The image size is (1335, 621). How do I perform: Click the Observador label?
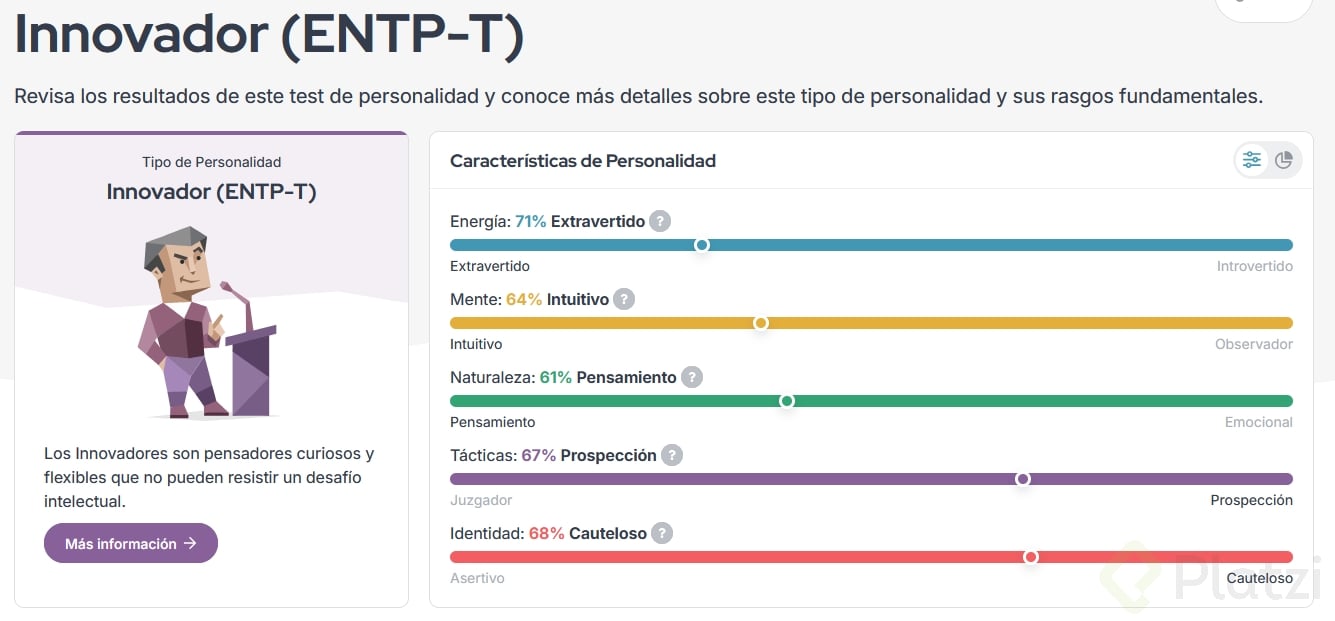(x=1253, y=344)
